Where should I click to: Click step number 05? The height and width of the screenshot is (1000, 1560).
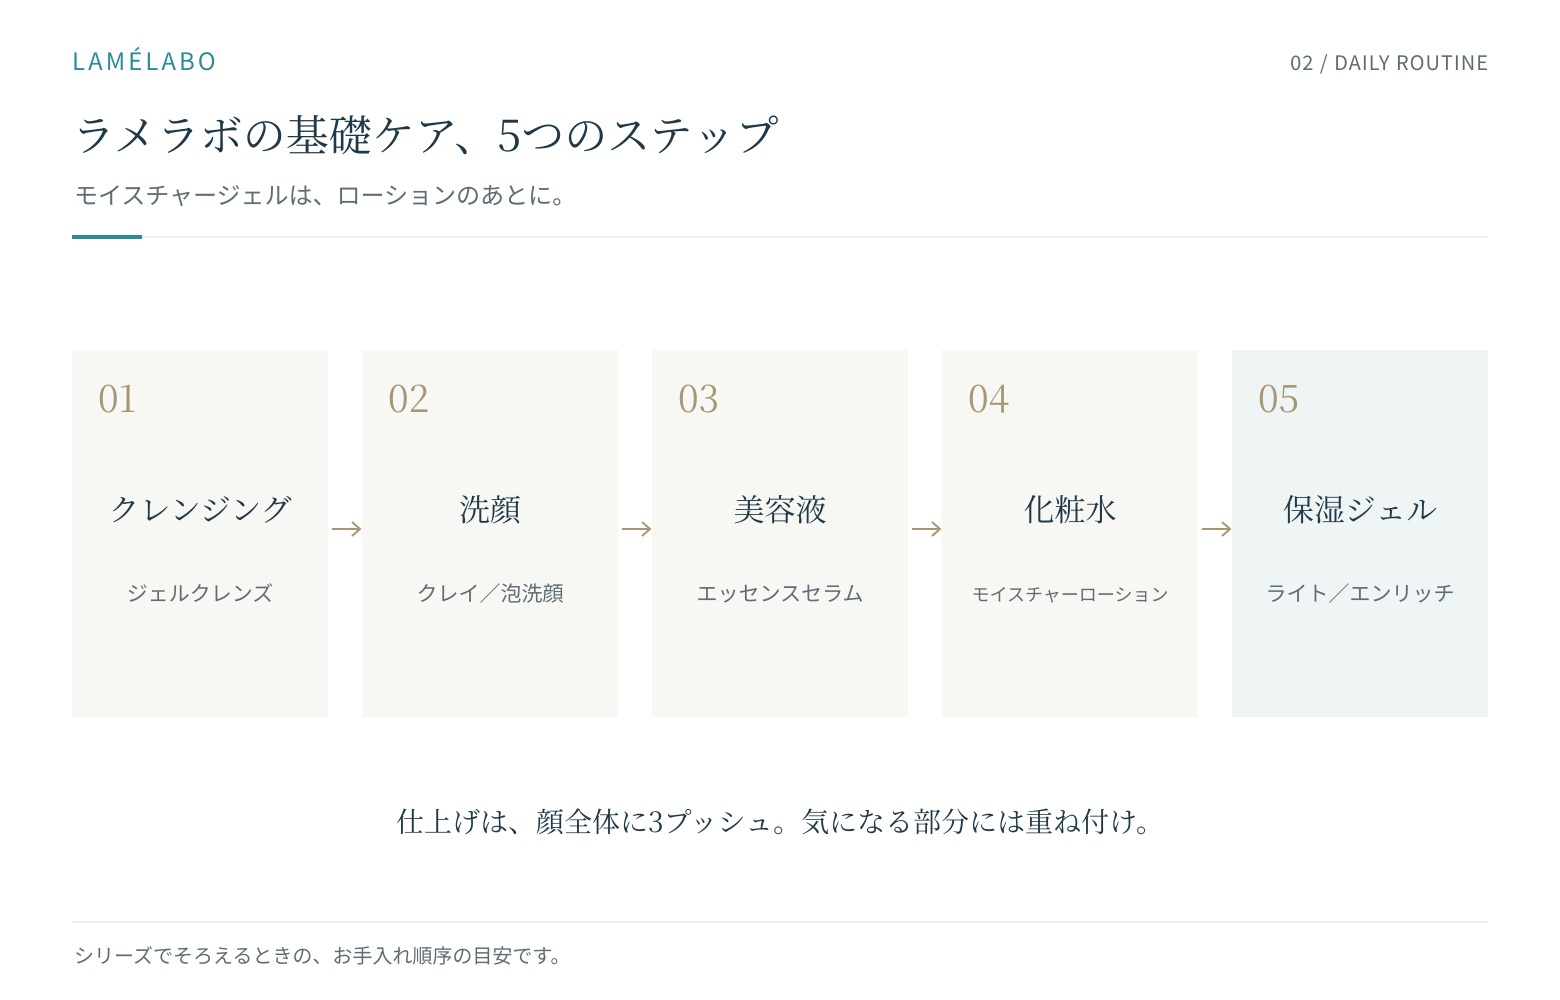click(x=1278, y=399)
